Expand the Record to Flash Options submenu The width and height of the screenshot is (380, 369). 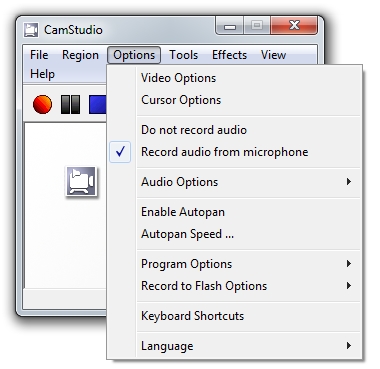(235, 286)
